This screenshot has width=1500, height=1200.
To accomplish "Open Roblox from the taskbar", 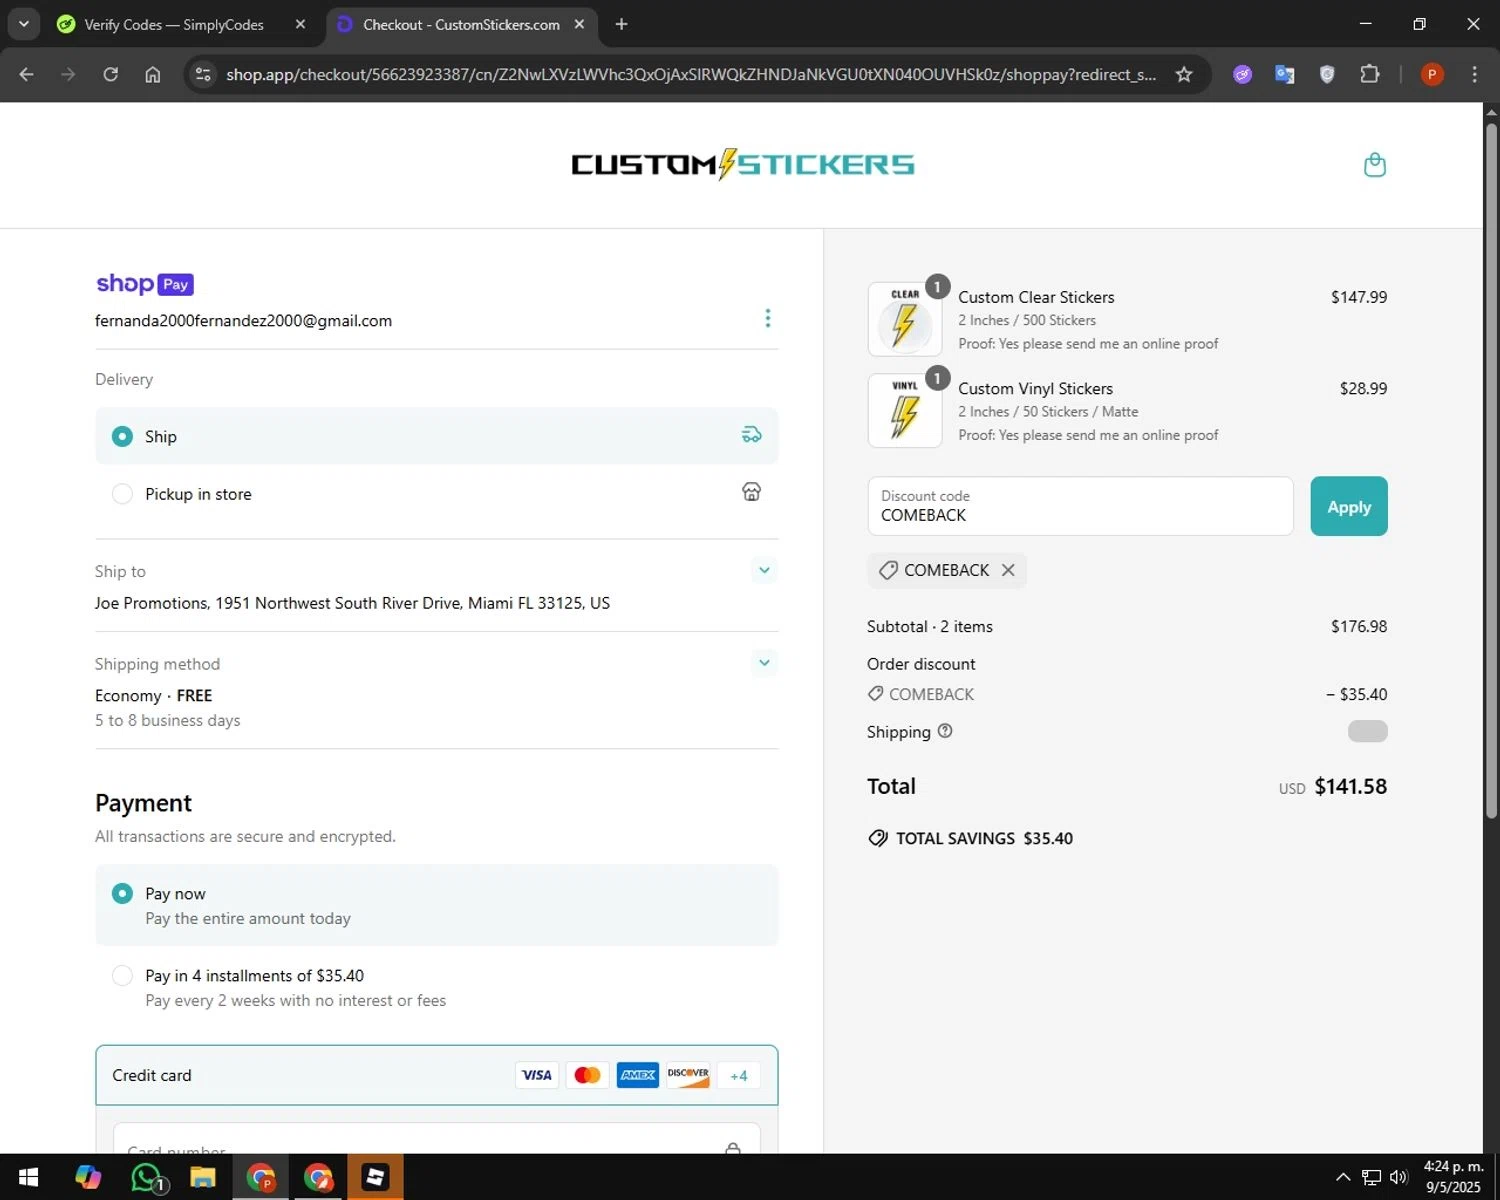I will [x=376, y=1178].
